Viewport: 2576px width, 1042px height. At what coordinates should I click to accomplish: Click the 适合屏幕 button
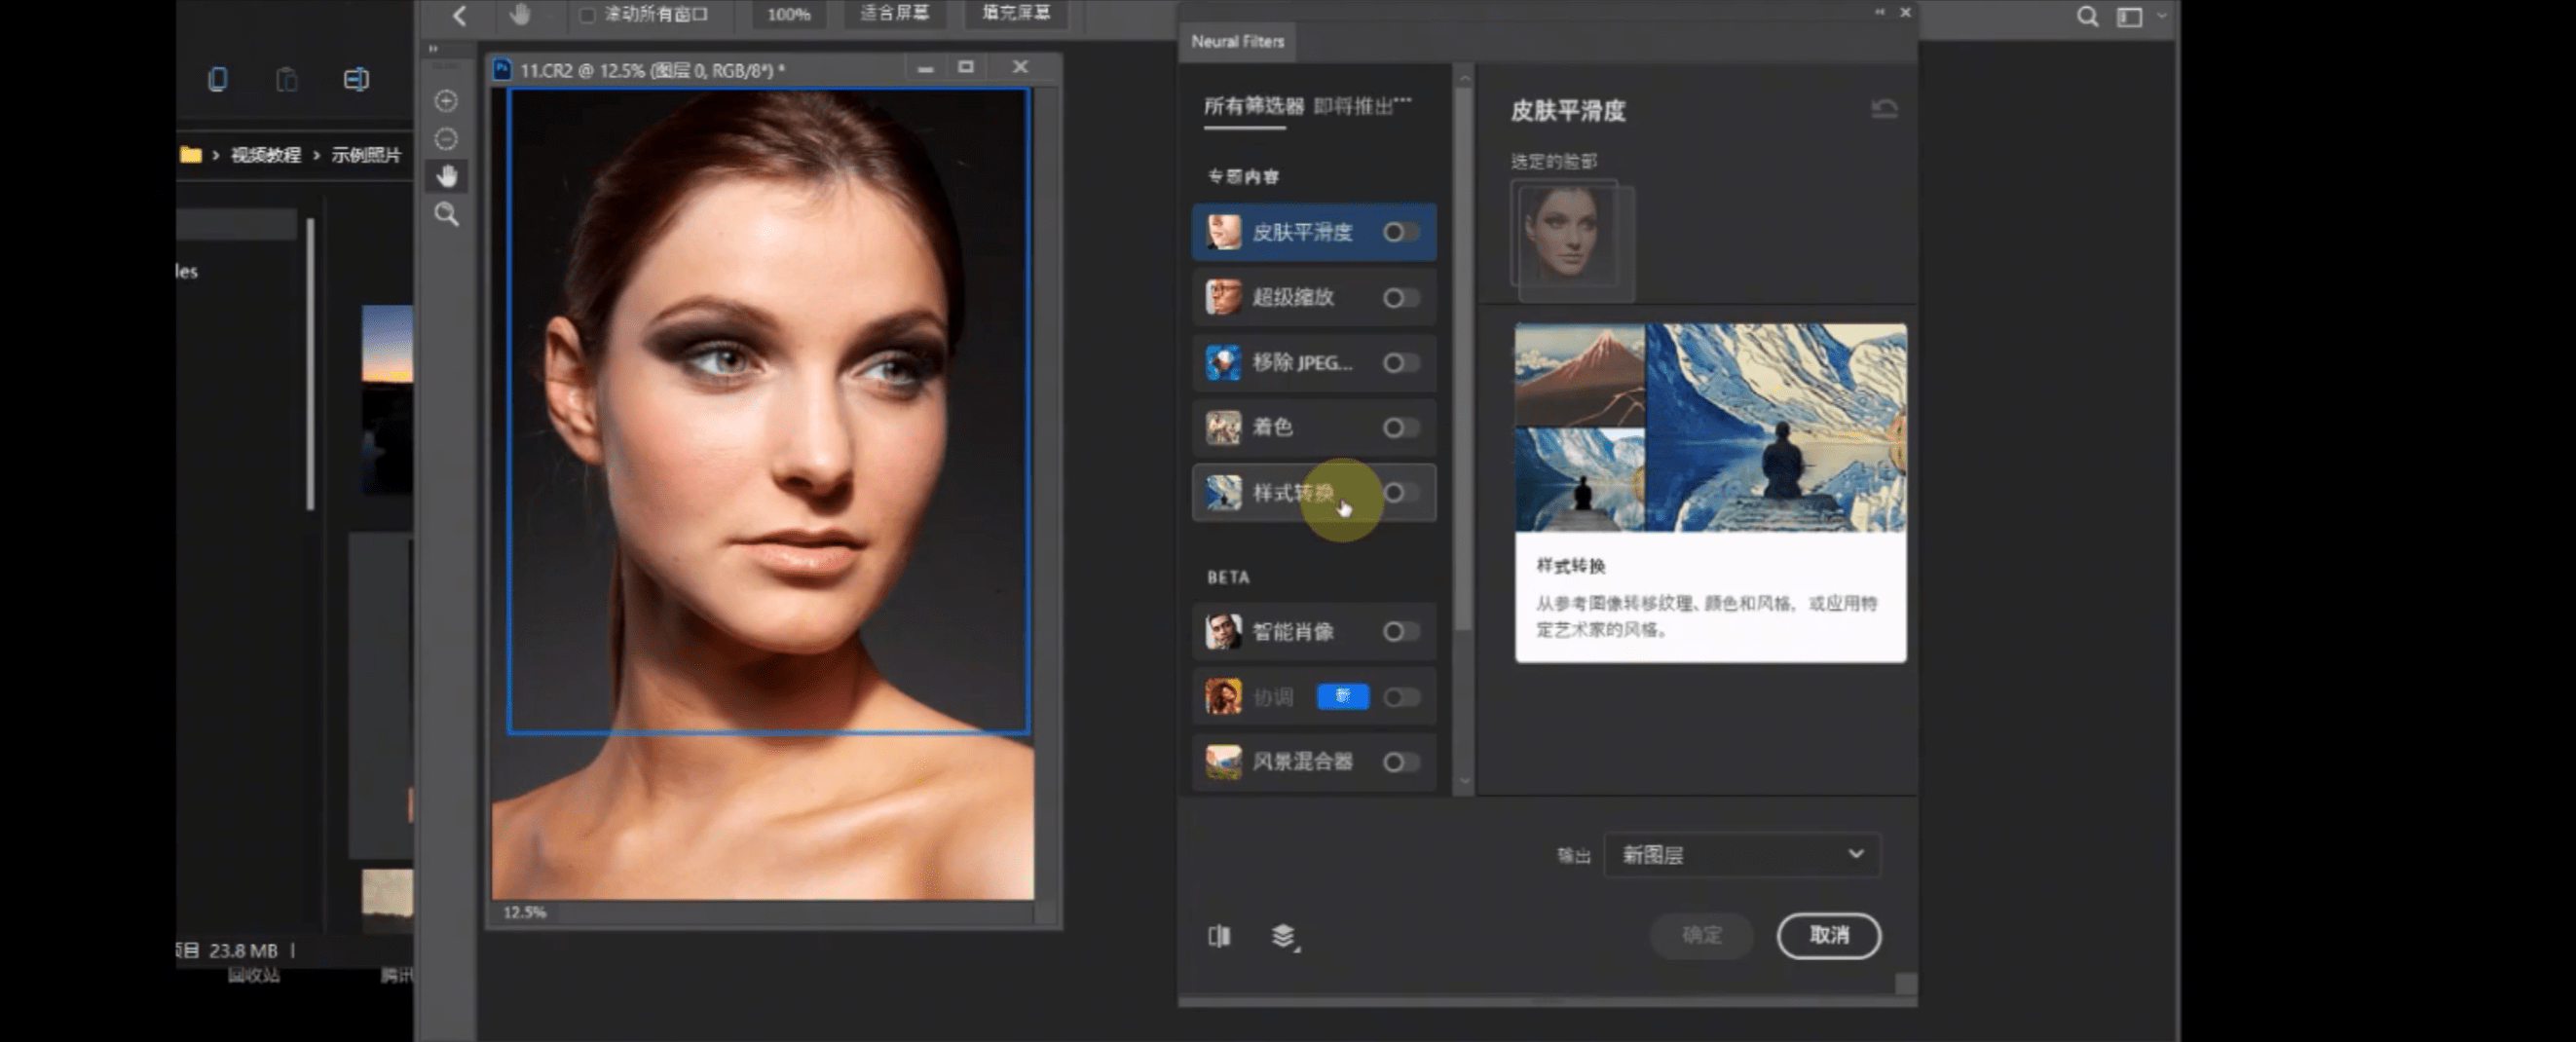pyautogui.click(x=895, y=14)
